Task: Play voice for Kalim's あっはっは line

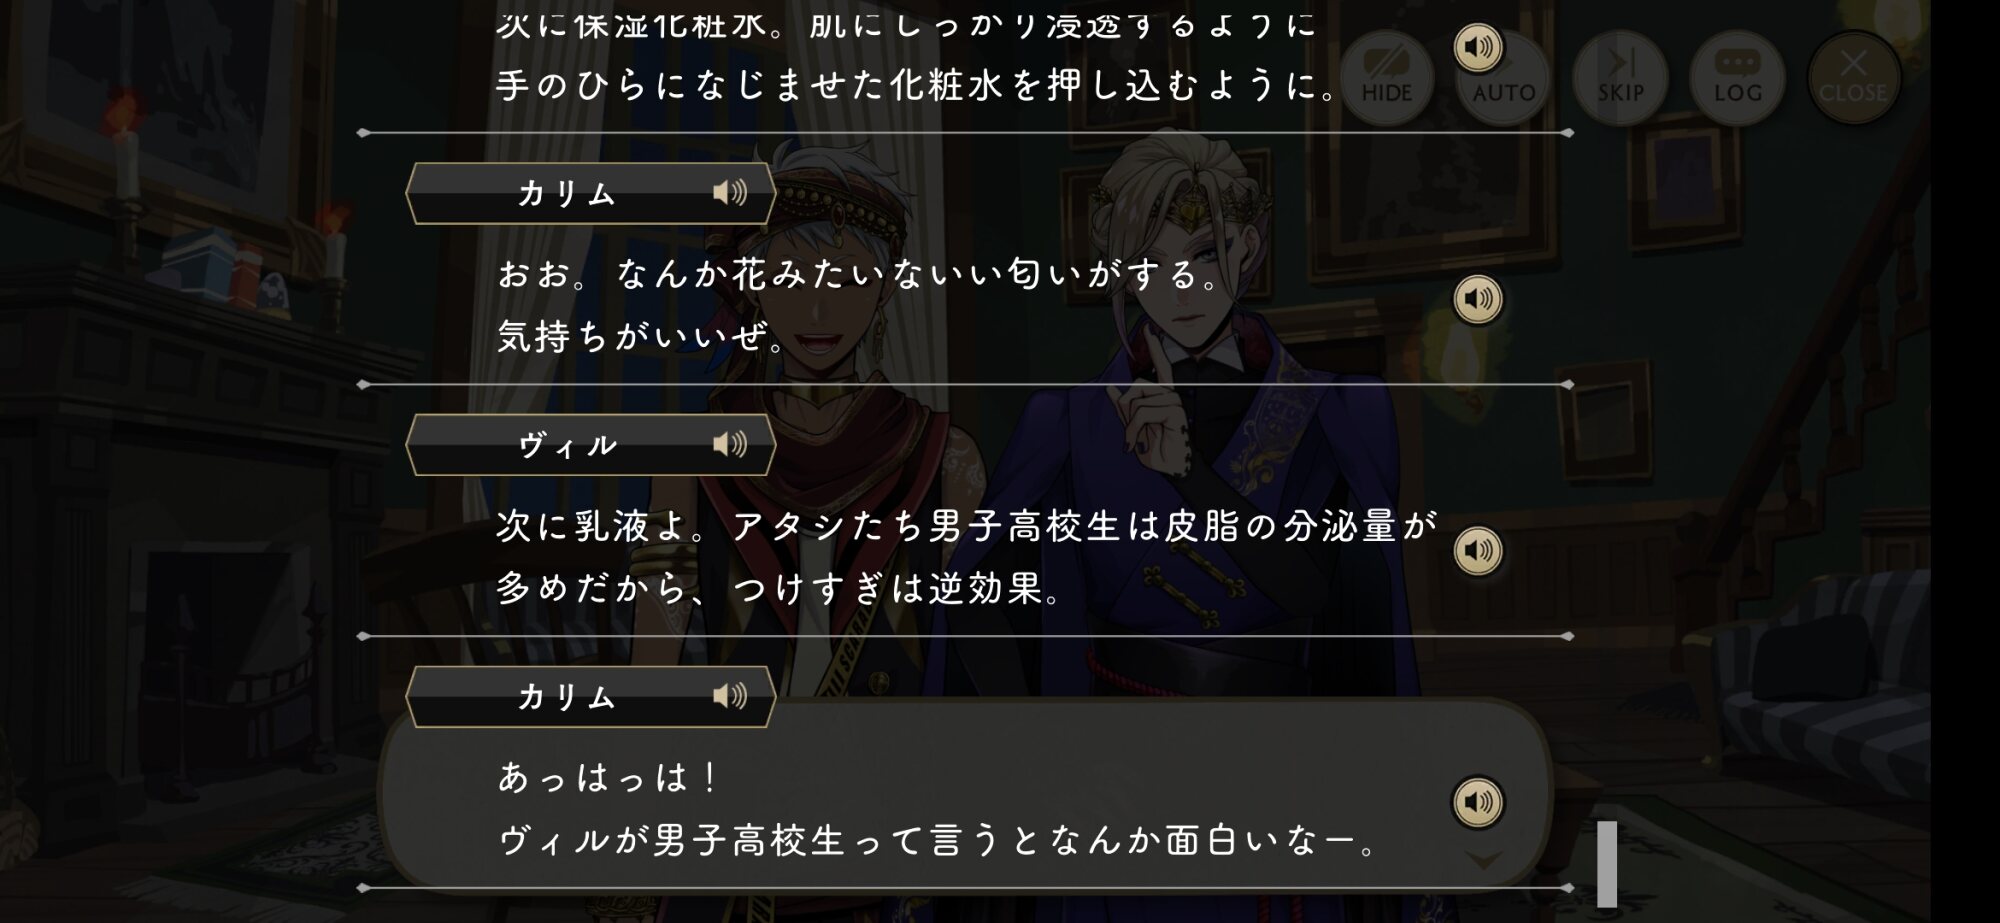Action: 1478,802
